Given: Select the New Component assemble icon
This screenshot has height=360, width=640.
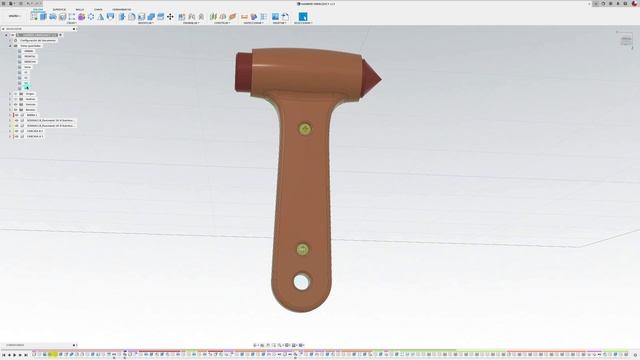Looking at the screenshot, I should [x=182, y=17].
